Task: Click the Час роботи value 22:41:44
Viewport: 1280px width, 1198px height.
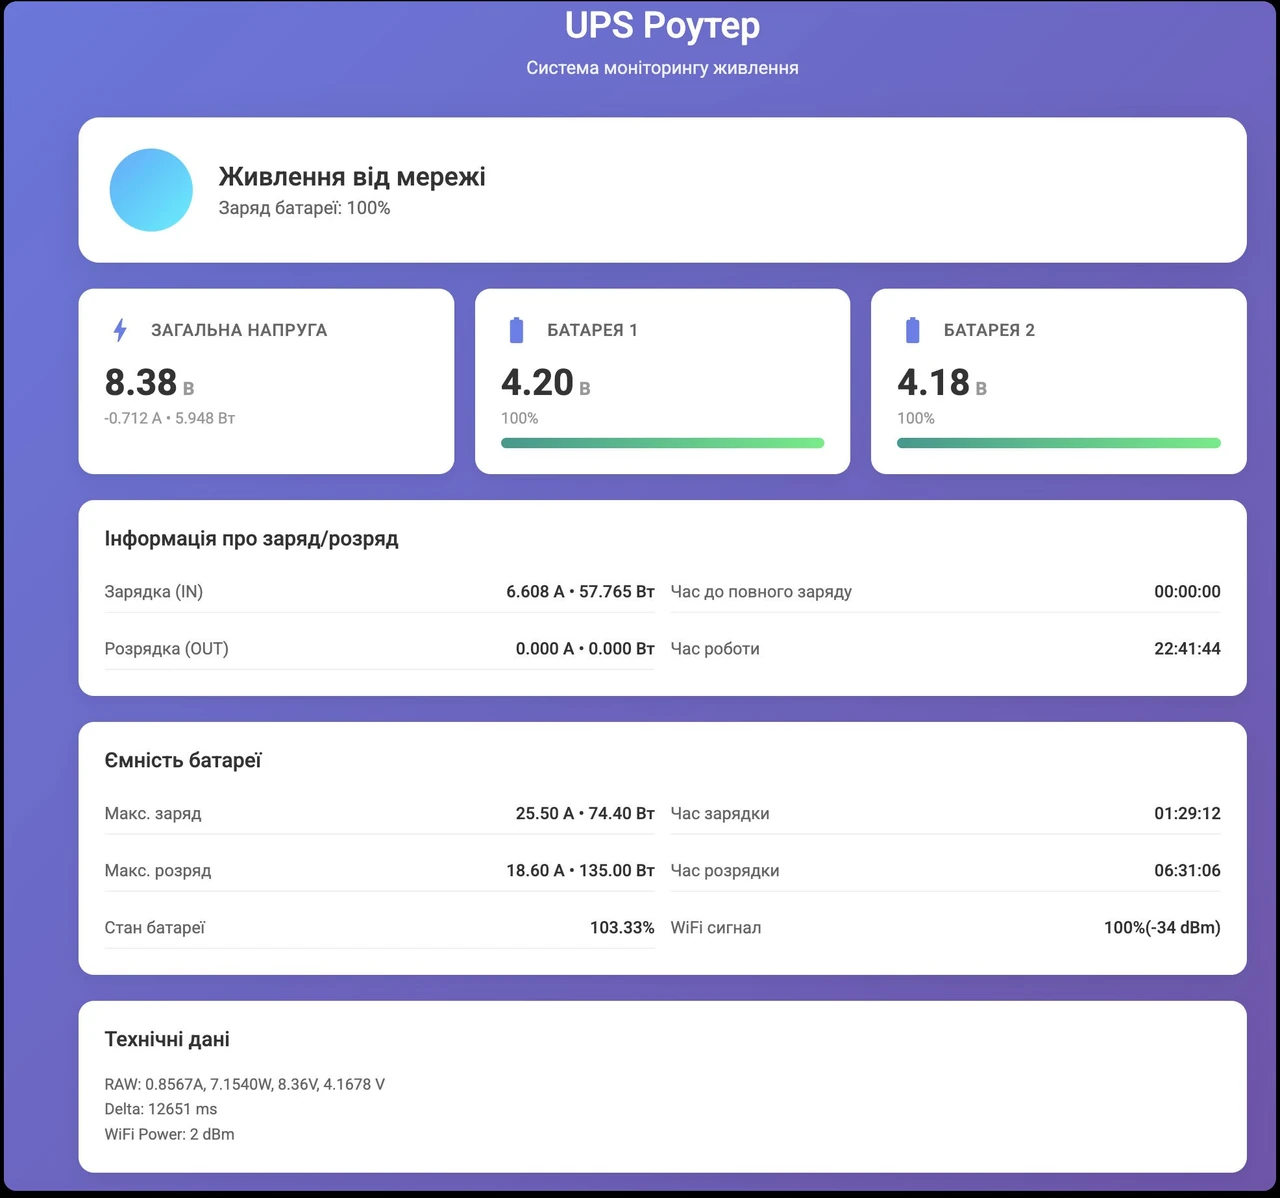Action: 1187,649
